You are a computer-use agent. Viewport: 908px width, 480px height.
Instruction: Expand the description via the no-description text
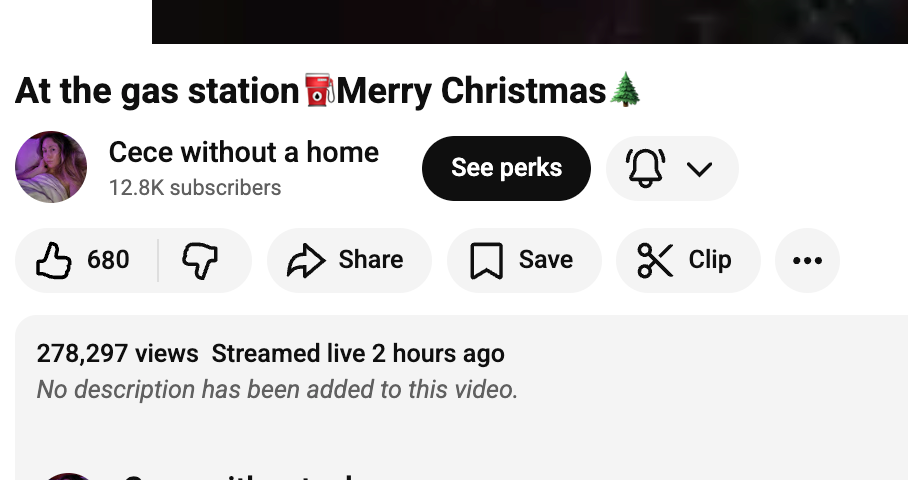tap(277, 389)
